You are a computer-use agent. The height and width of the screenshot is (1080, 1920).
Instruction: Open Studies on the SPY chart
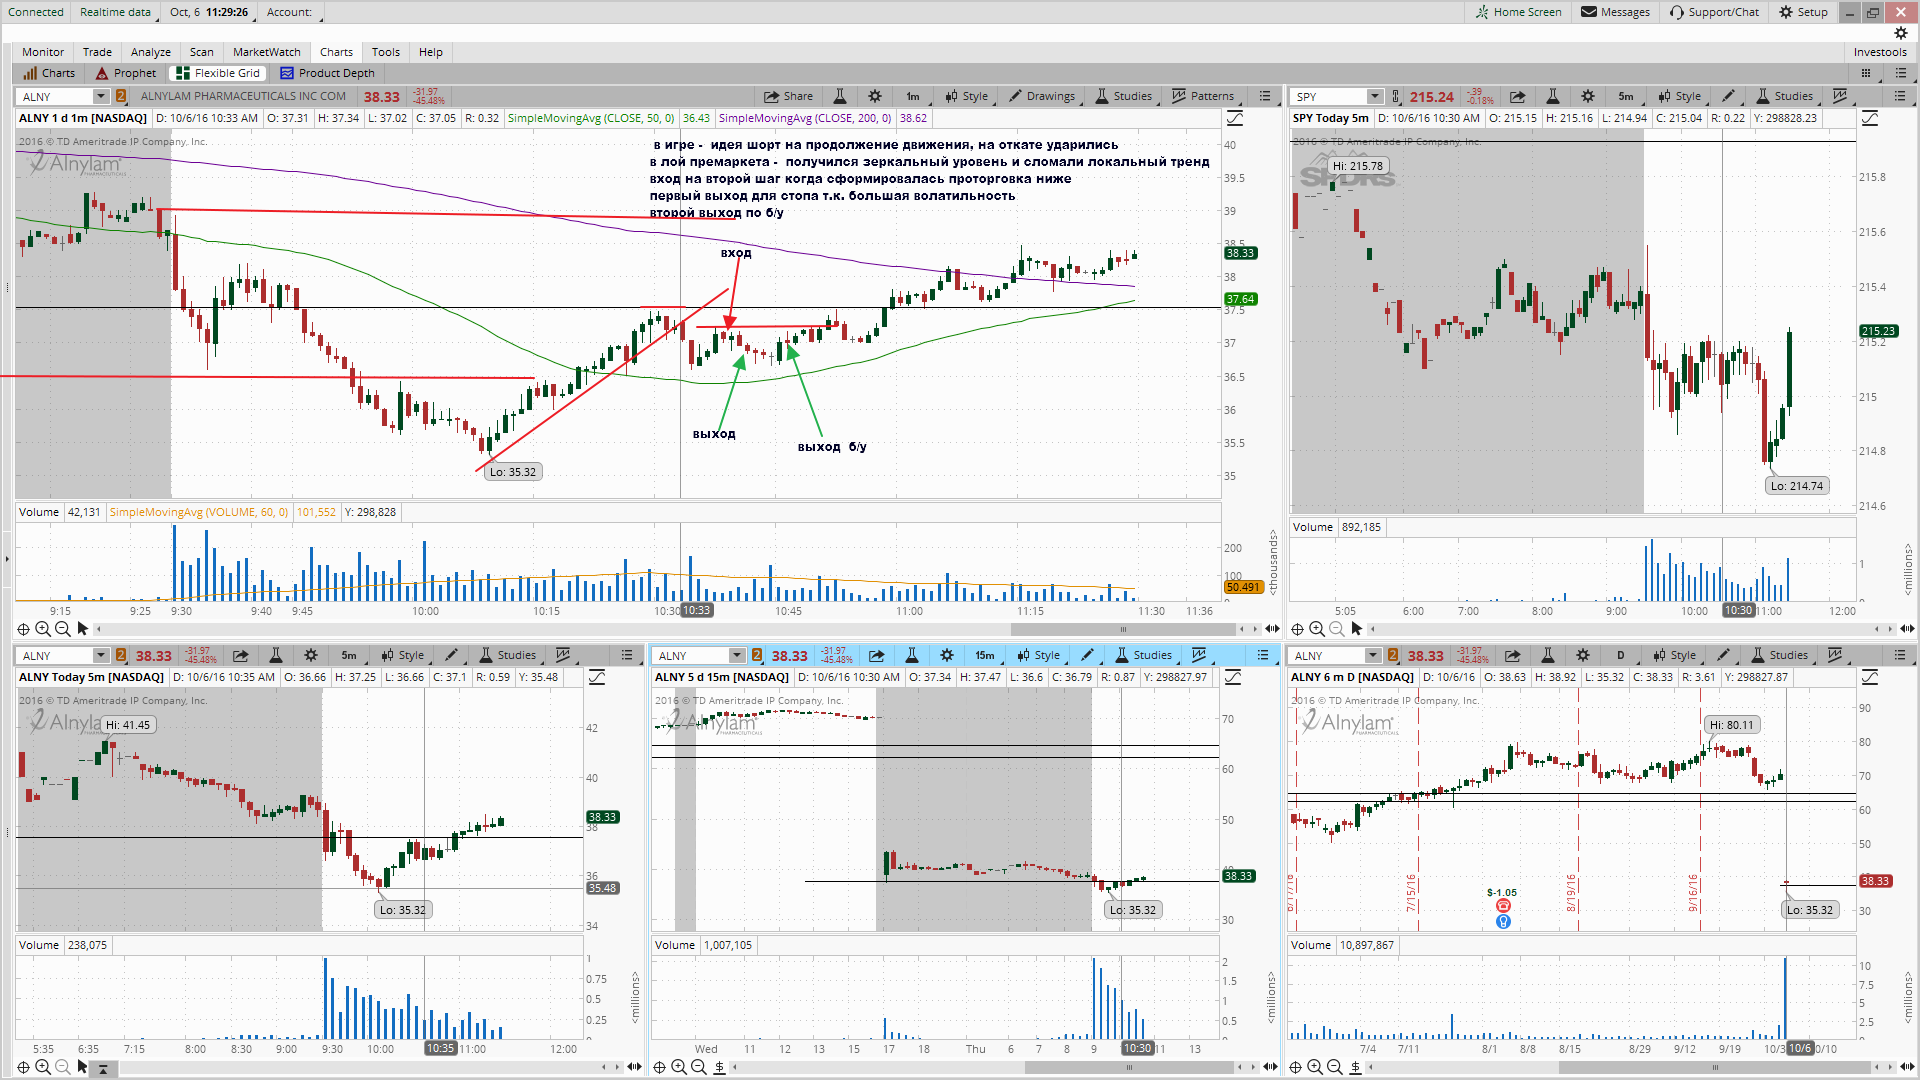[1785, 96]
